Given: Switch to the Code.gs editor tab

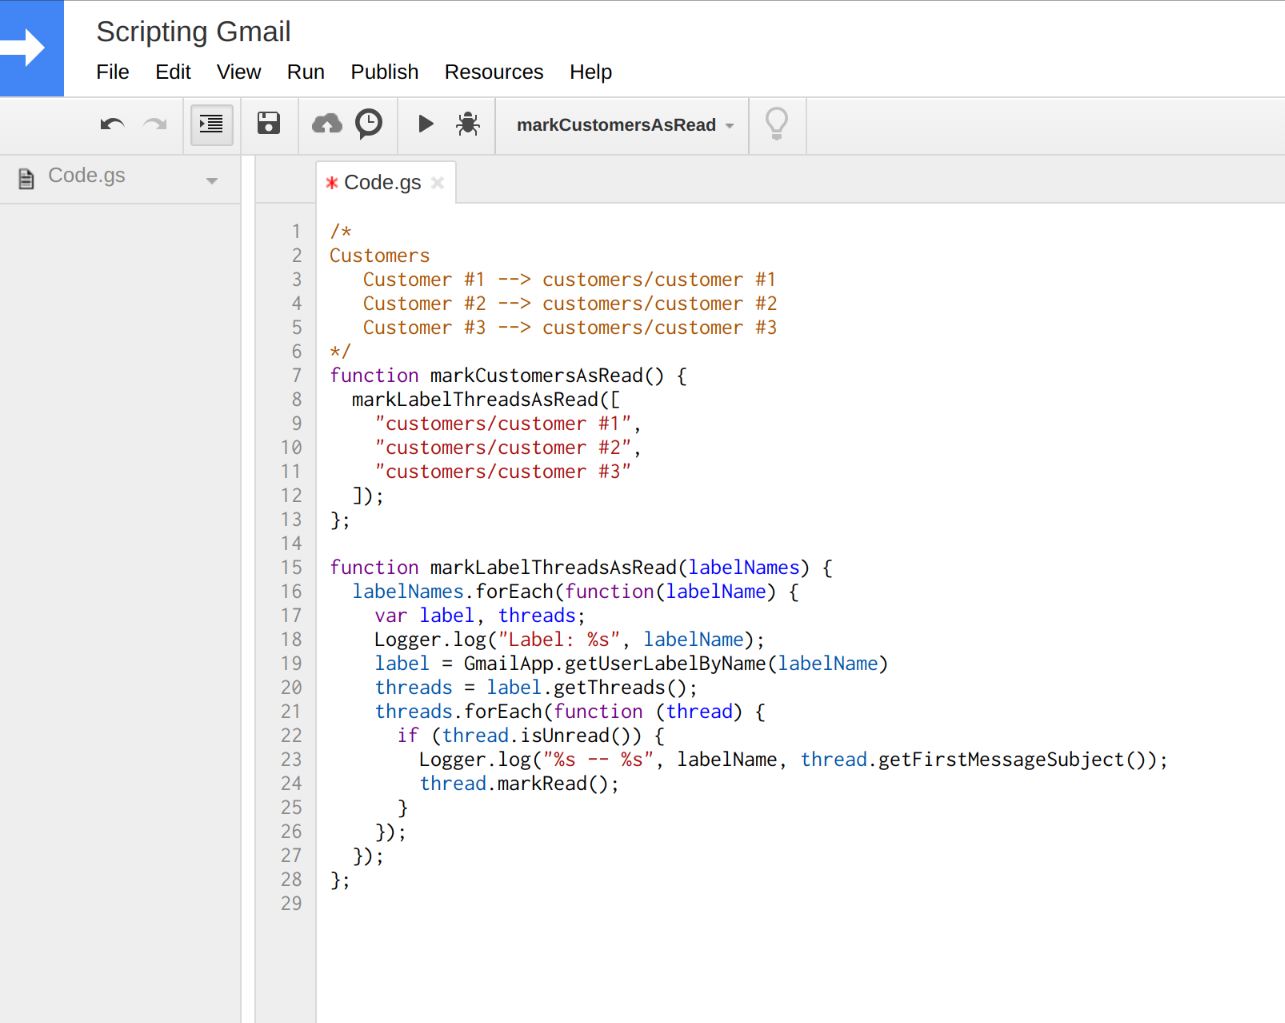Looking at the screenshot, I should click(x=382, y=183).
